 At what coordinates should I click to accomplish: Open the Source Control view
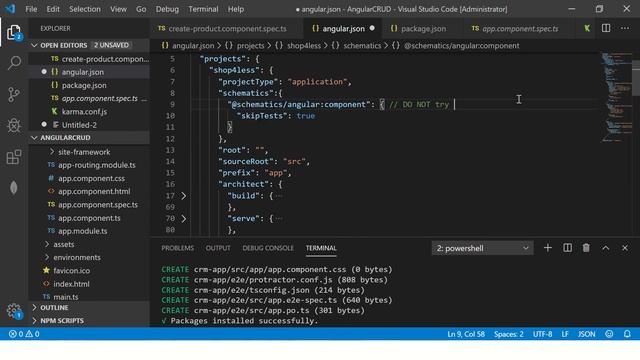(14, 94)
